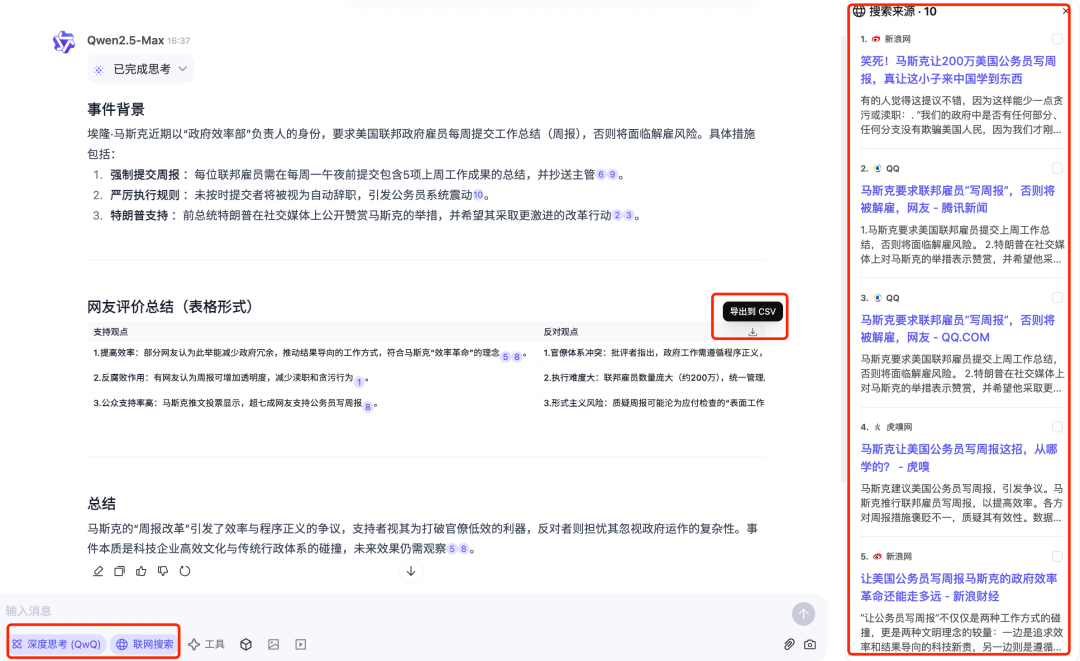This screenshot has height=661, width=1080.
Task: Open citation 10 in the 严厉执行规则 line
Action: (x=478, y=195)
